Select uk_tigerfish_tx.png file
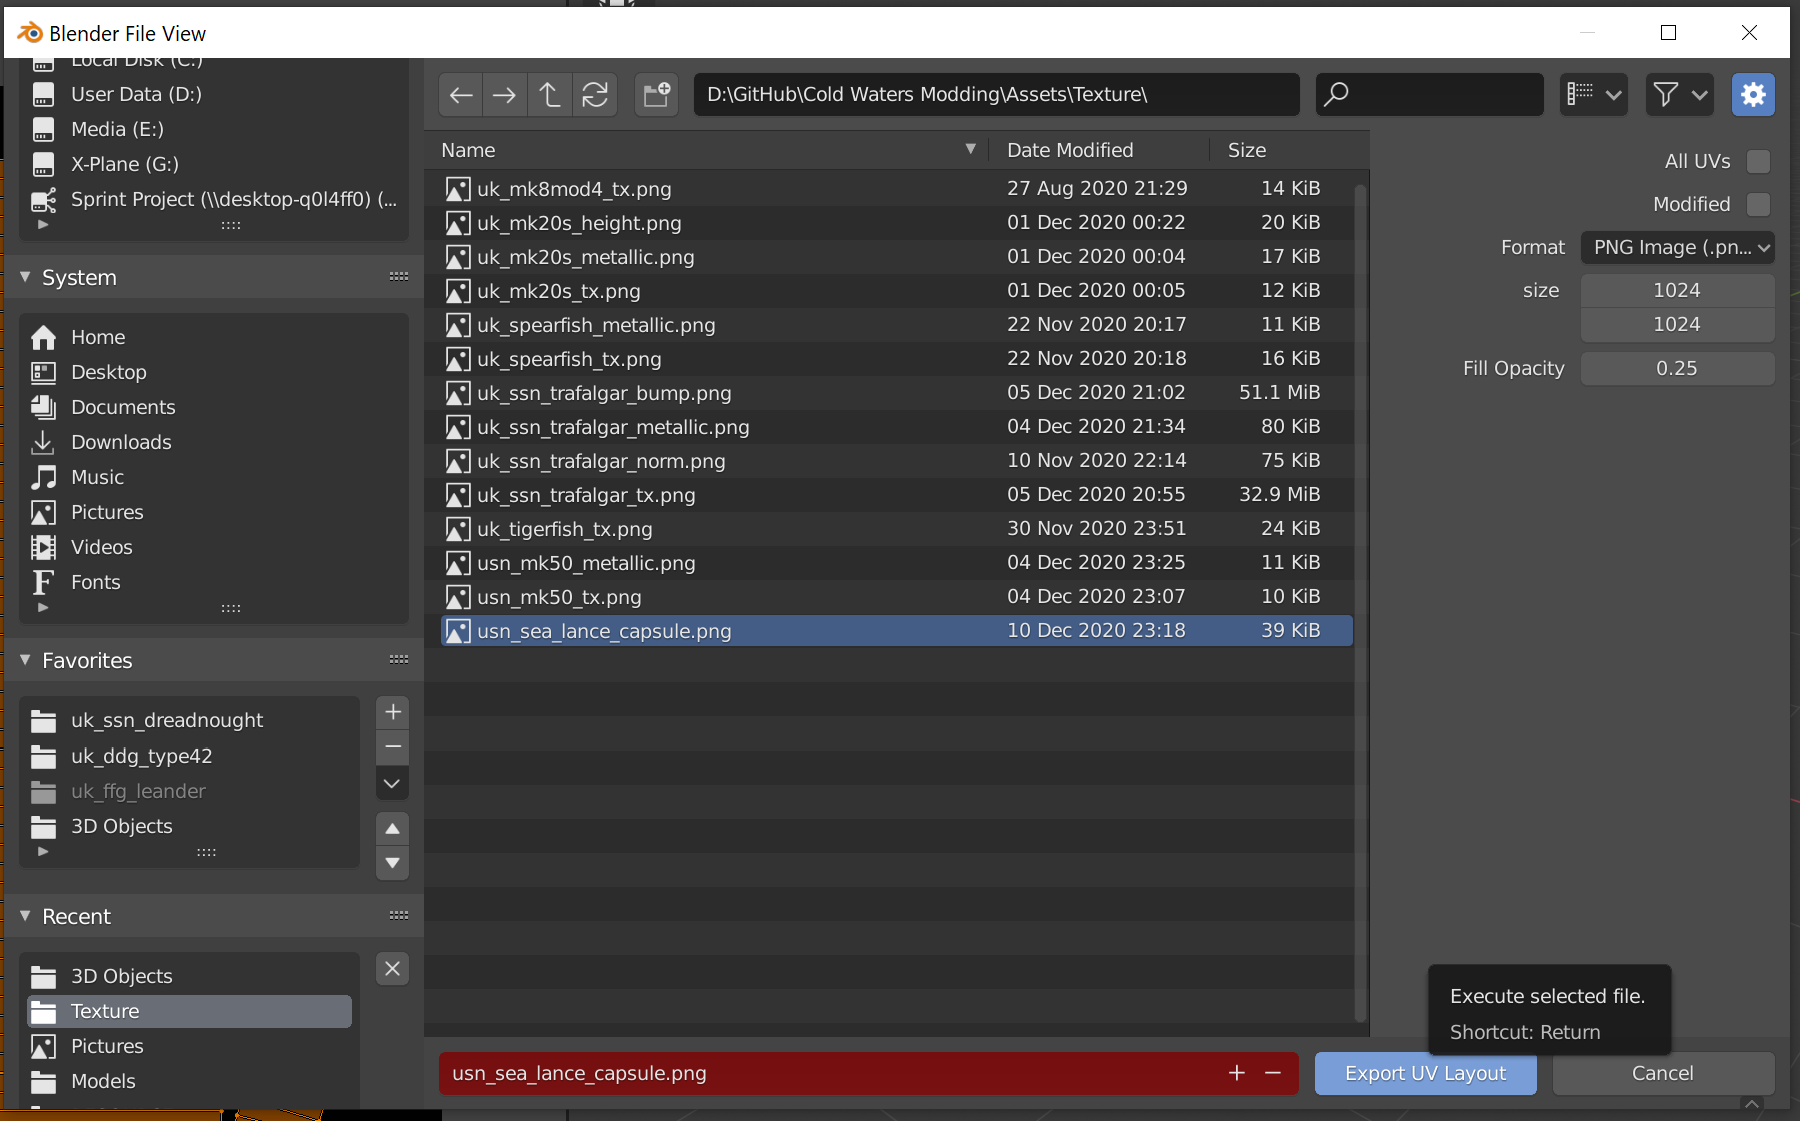This screenshot has height=1121, width=1800. click(896, 529)
